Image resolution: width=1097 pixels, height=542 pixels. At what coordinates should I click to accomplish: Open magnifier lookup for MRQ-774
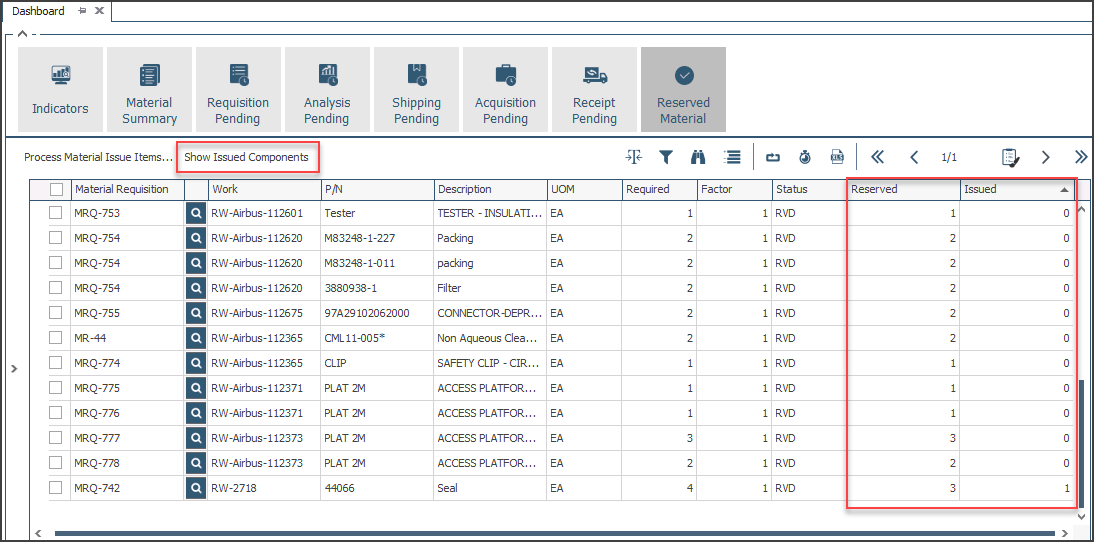click(x=196, y=363)
